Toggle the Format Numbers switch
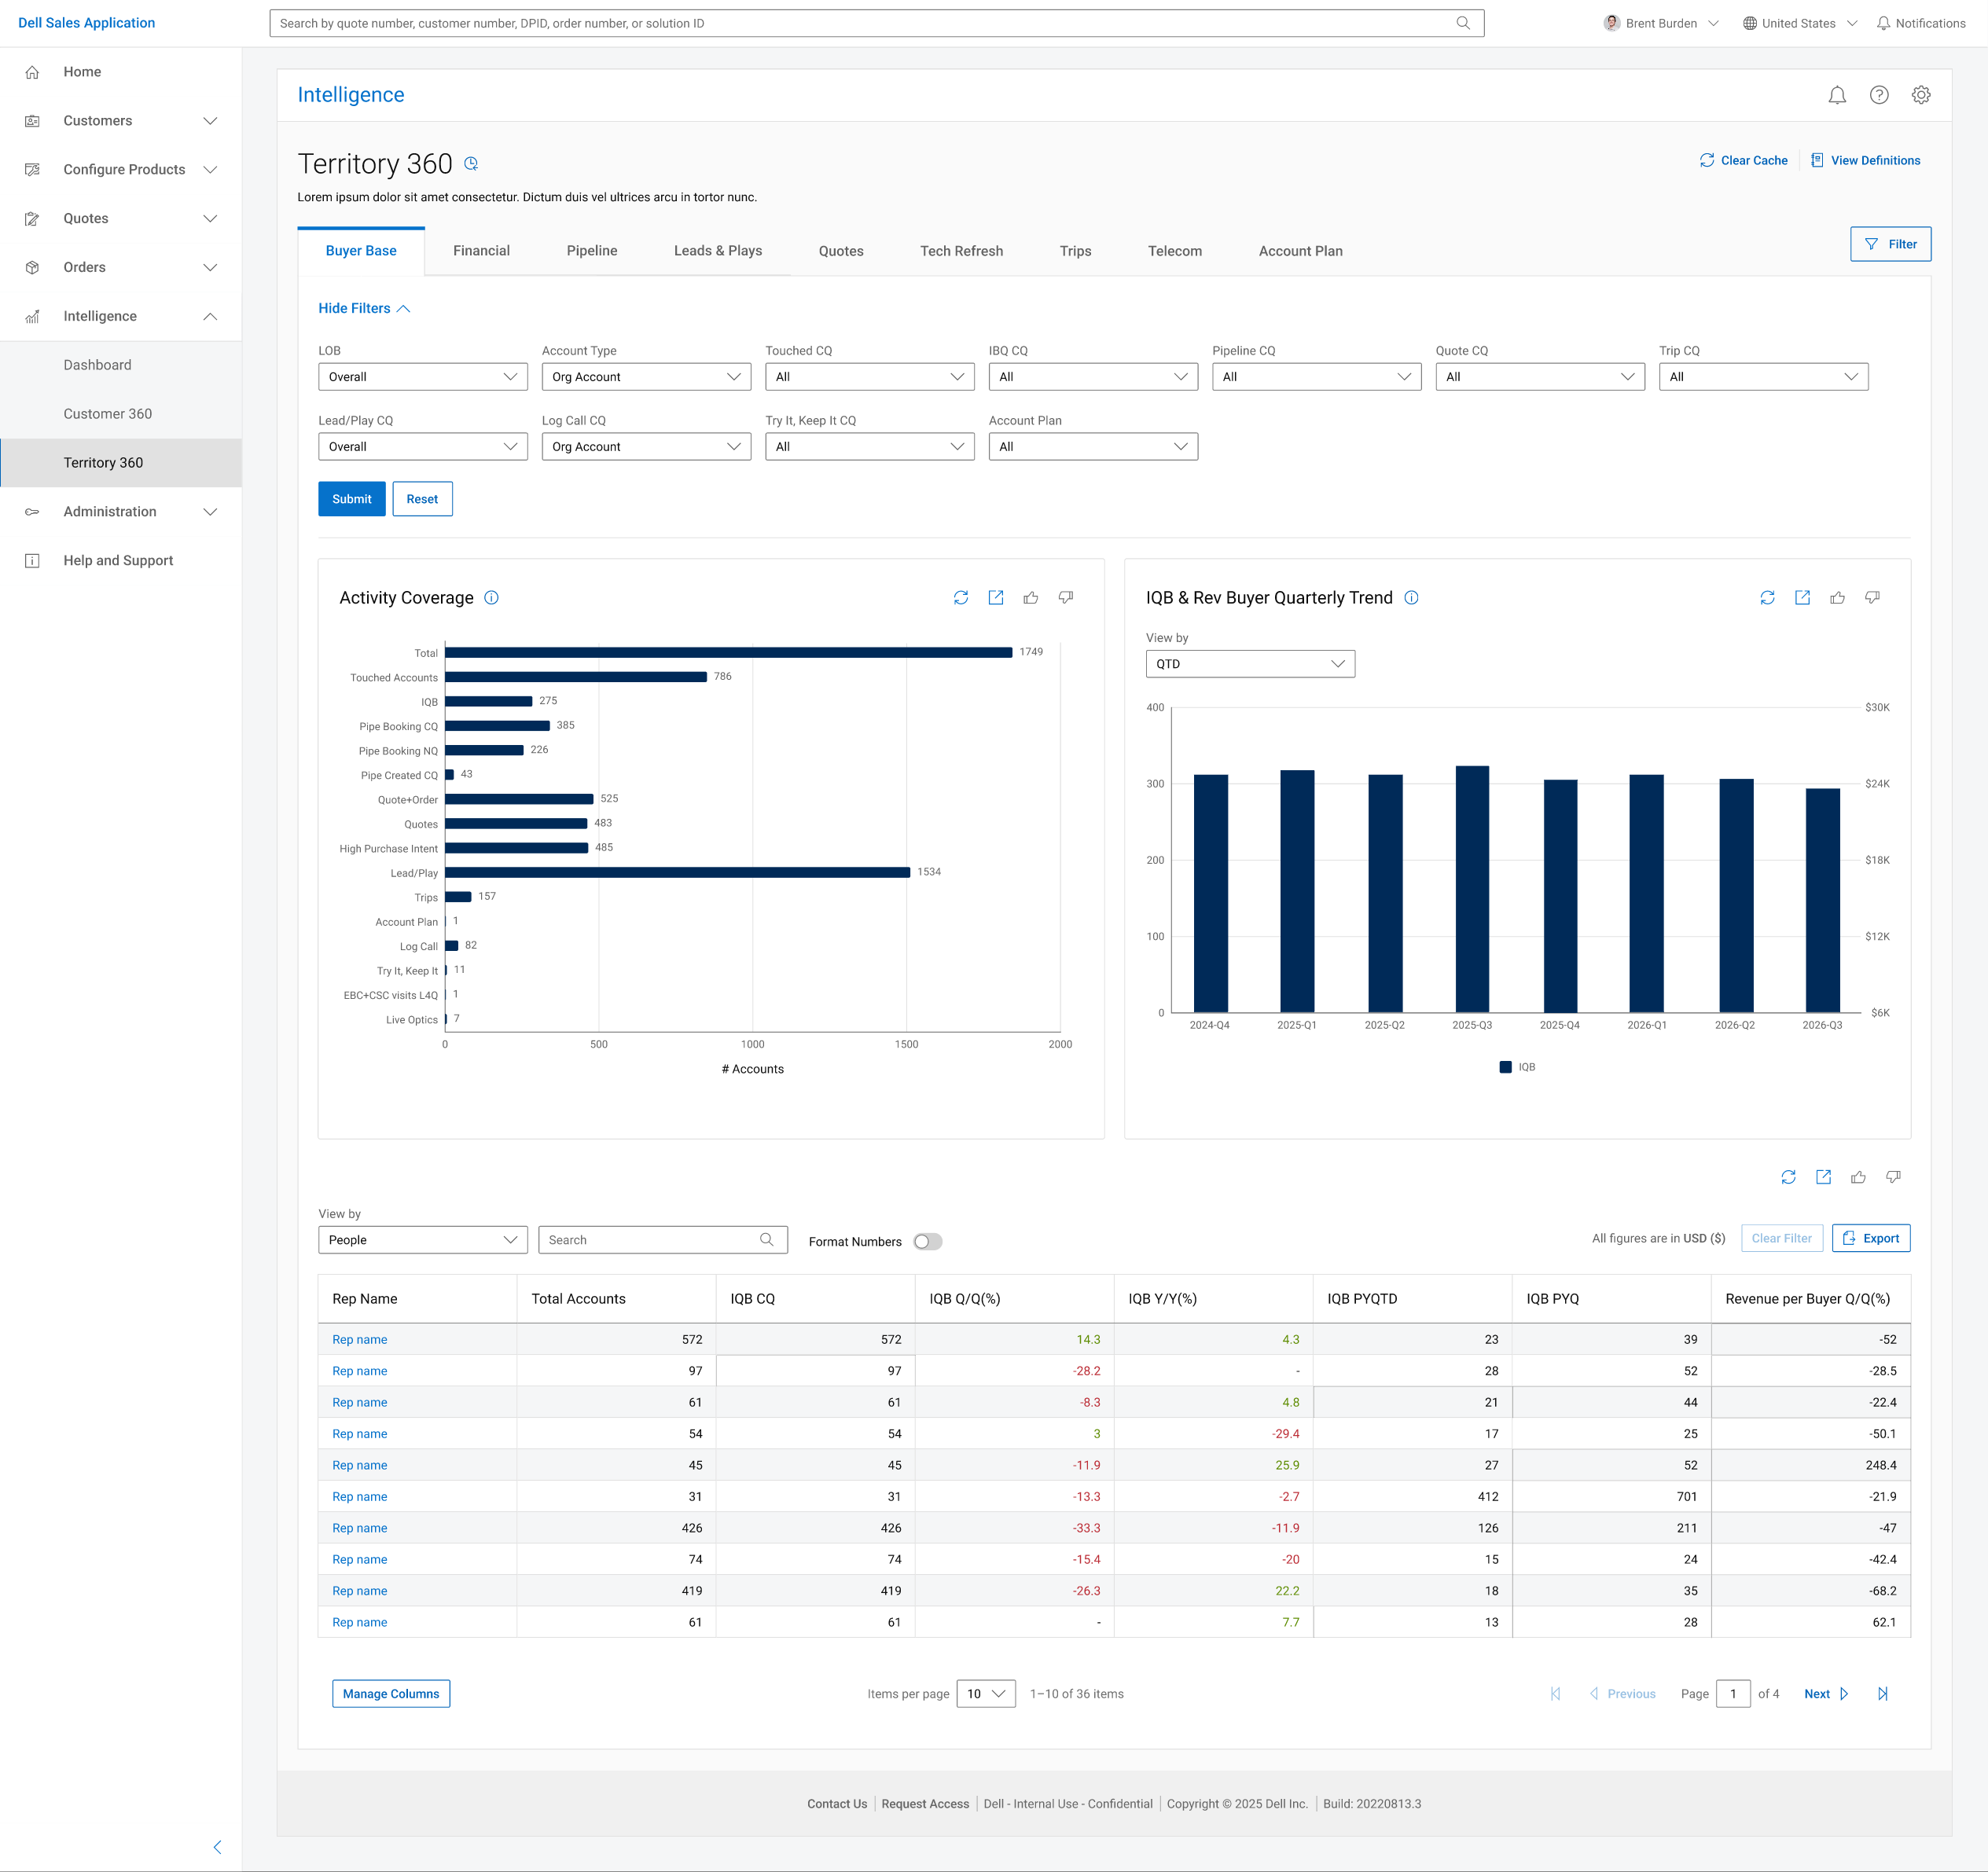The image size is (1988, 1872). click(927, 1241)
